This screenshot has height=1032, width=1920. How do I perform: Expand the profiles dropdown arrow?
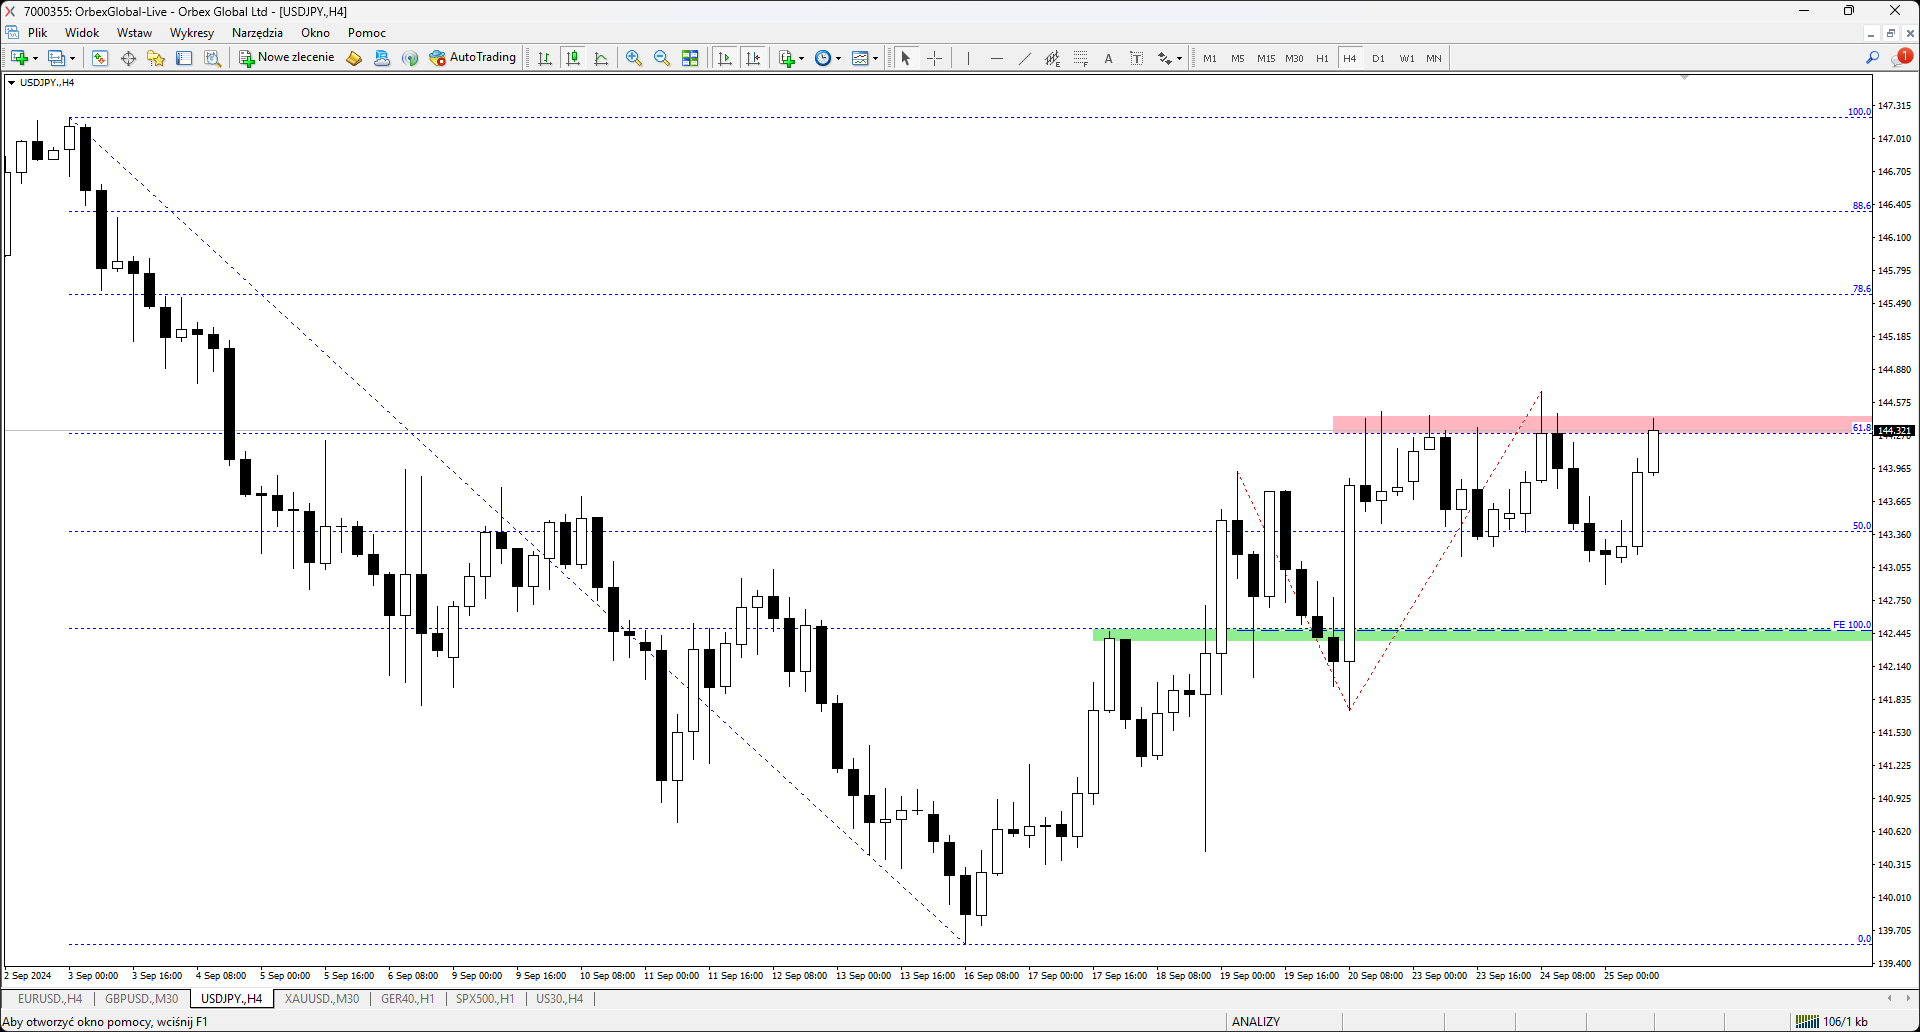click(x=72, y=58)
